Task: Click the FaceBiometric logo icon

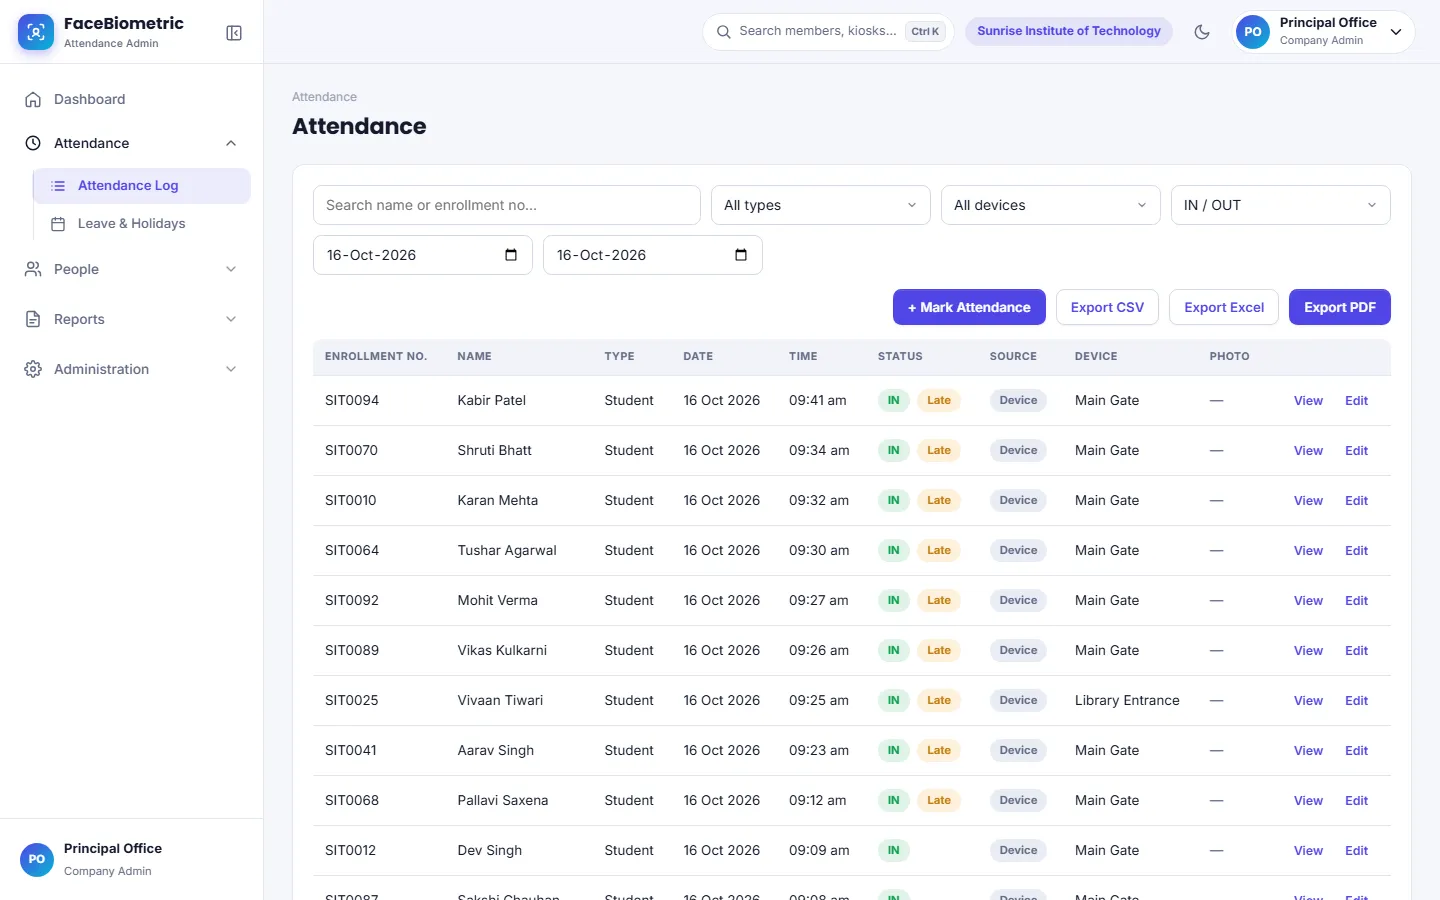Action: click(36, 32)
